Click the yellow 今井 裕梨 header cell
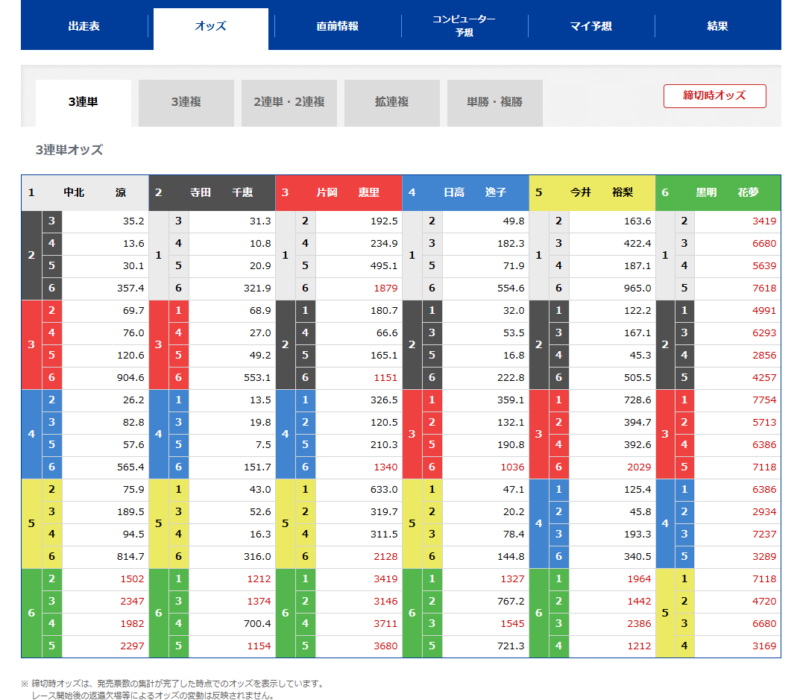Viewport: 800px width, 700px height. [592, 192]
